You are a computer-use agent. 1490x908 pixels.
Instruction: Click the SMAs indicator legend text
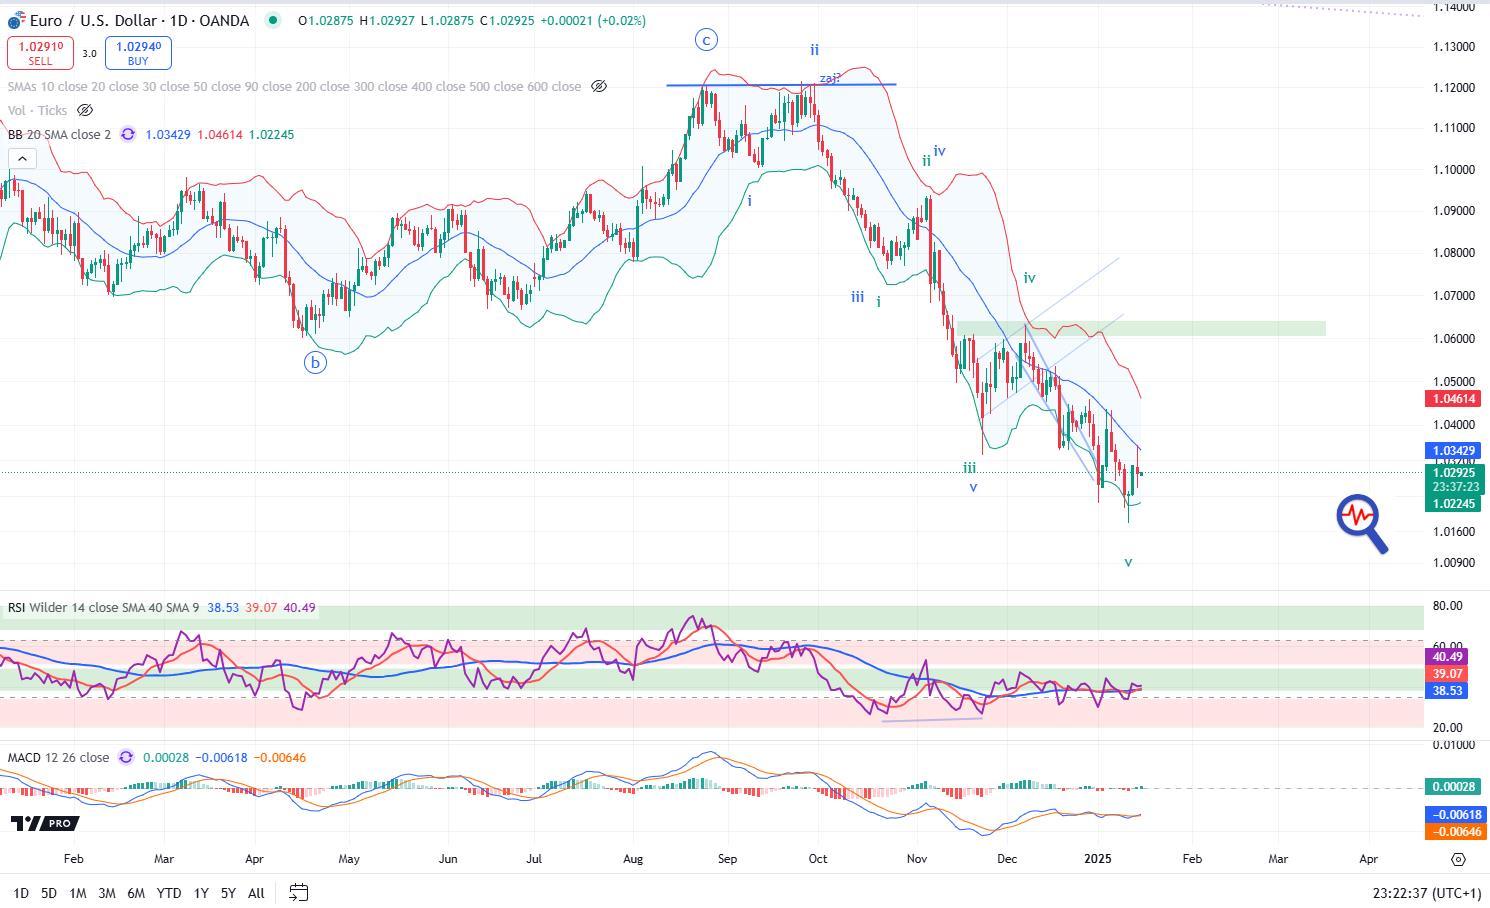(x=294, y=87)
